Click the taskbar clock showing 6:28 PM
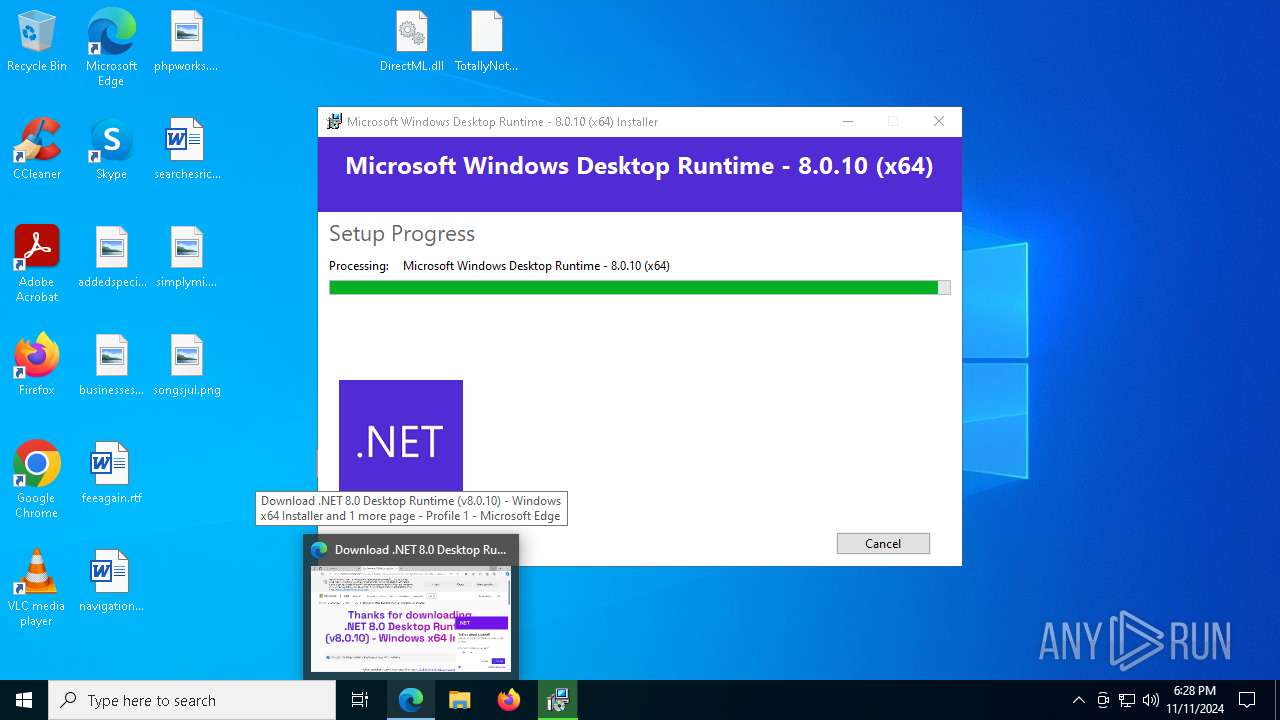 (x=1195, y=700)
